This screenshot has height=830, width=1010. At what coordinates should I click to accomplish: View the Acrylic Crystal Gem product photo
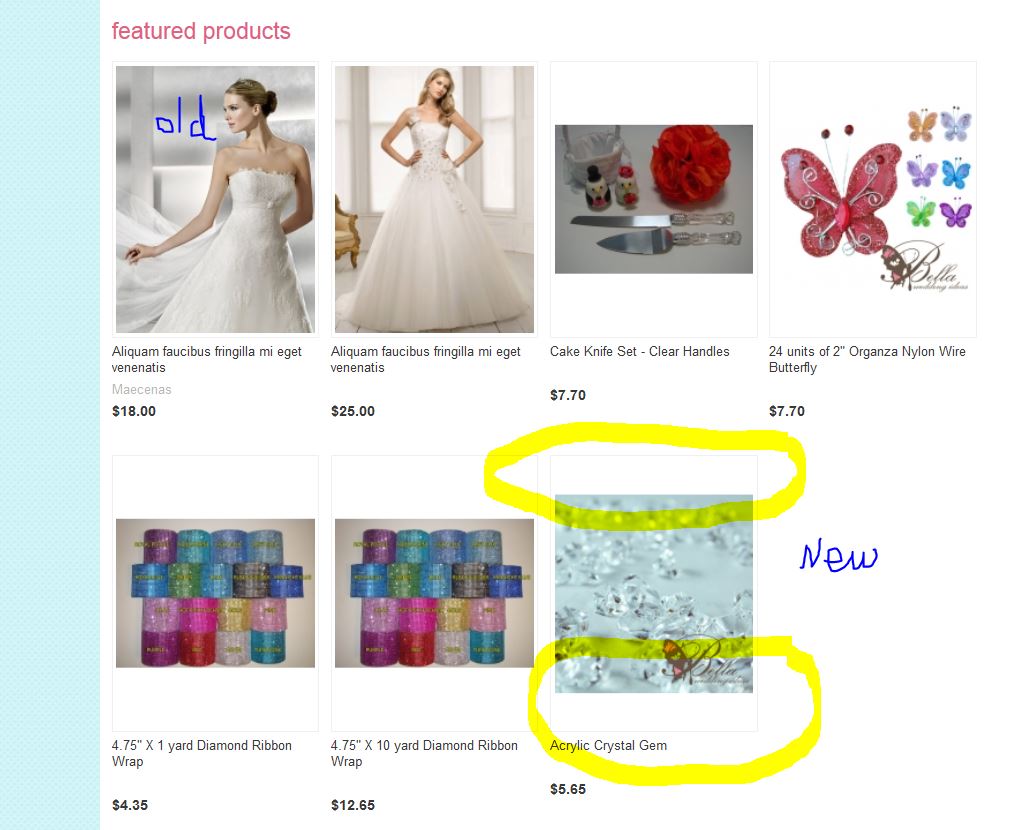(x=654, y=593)
